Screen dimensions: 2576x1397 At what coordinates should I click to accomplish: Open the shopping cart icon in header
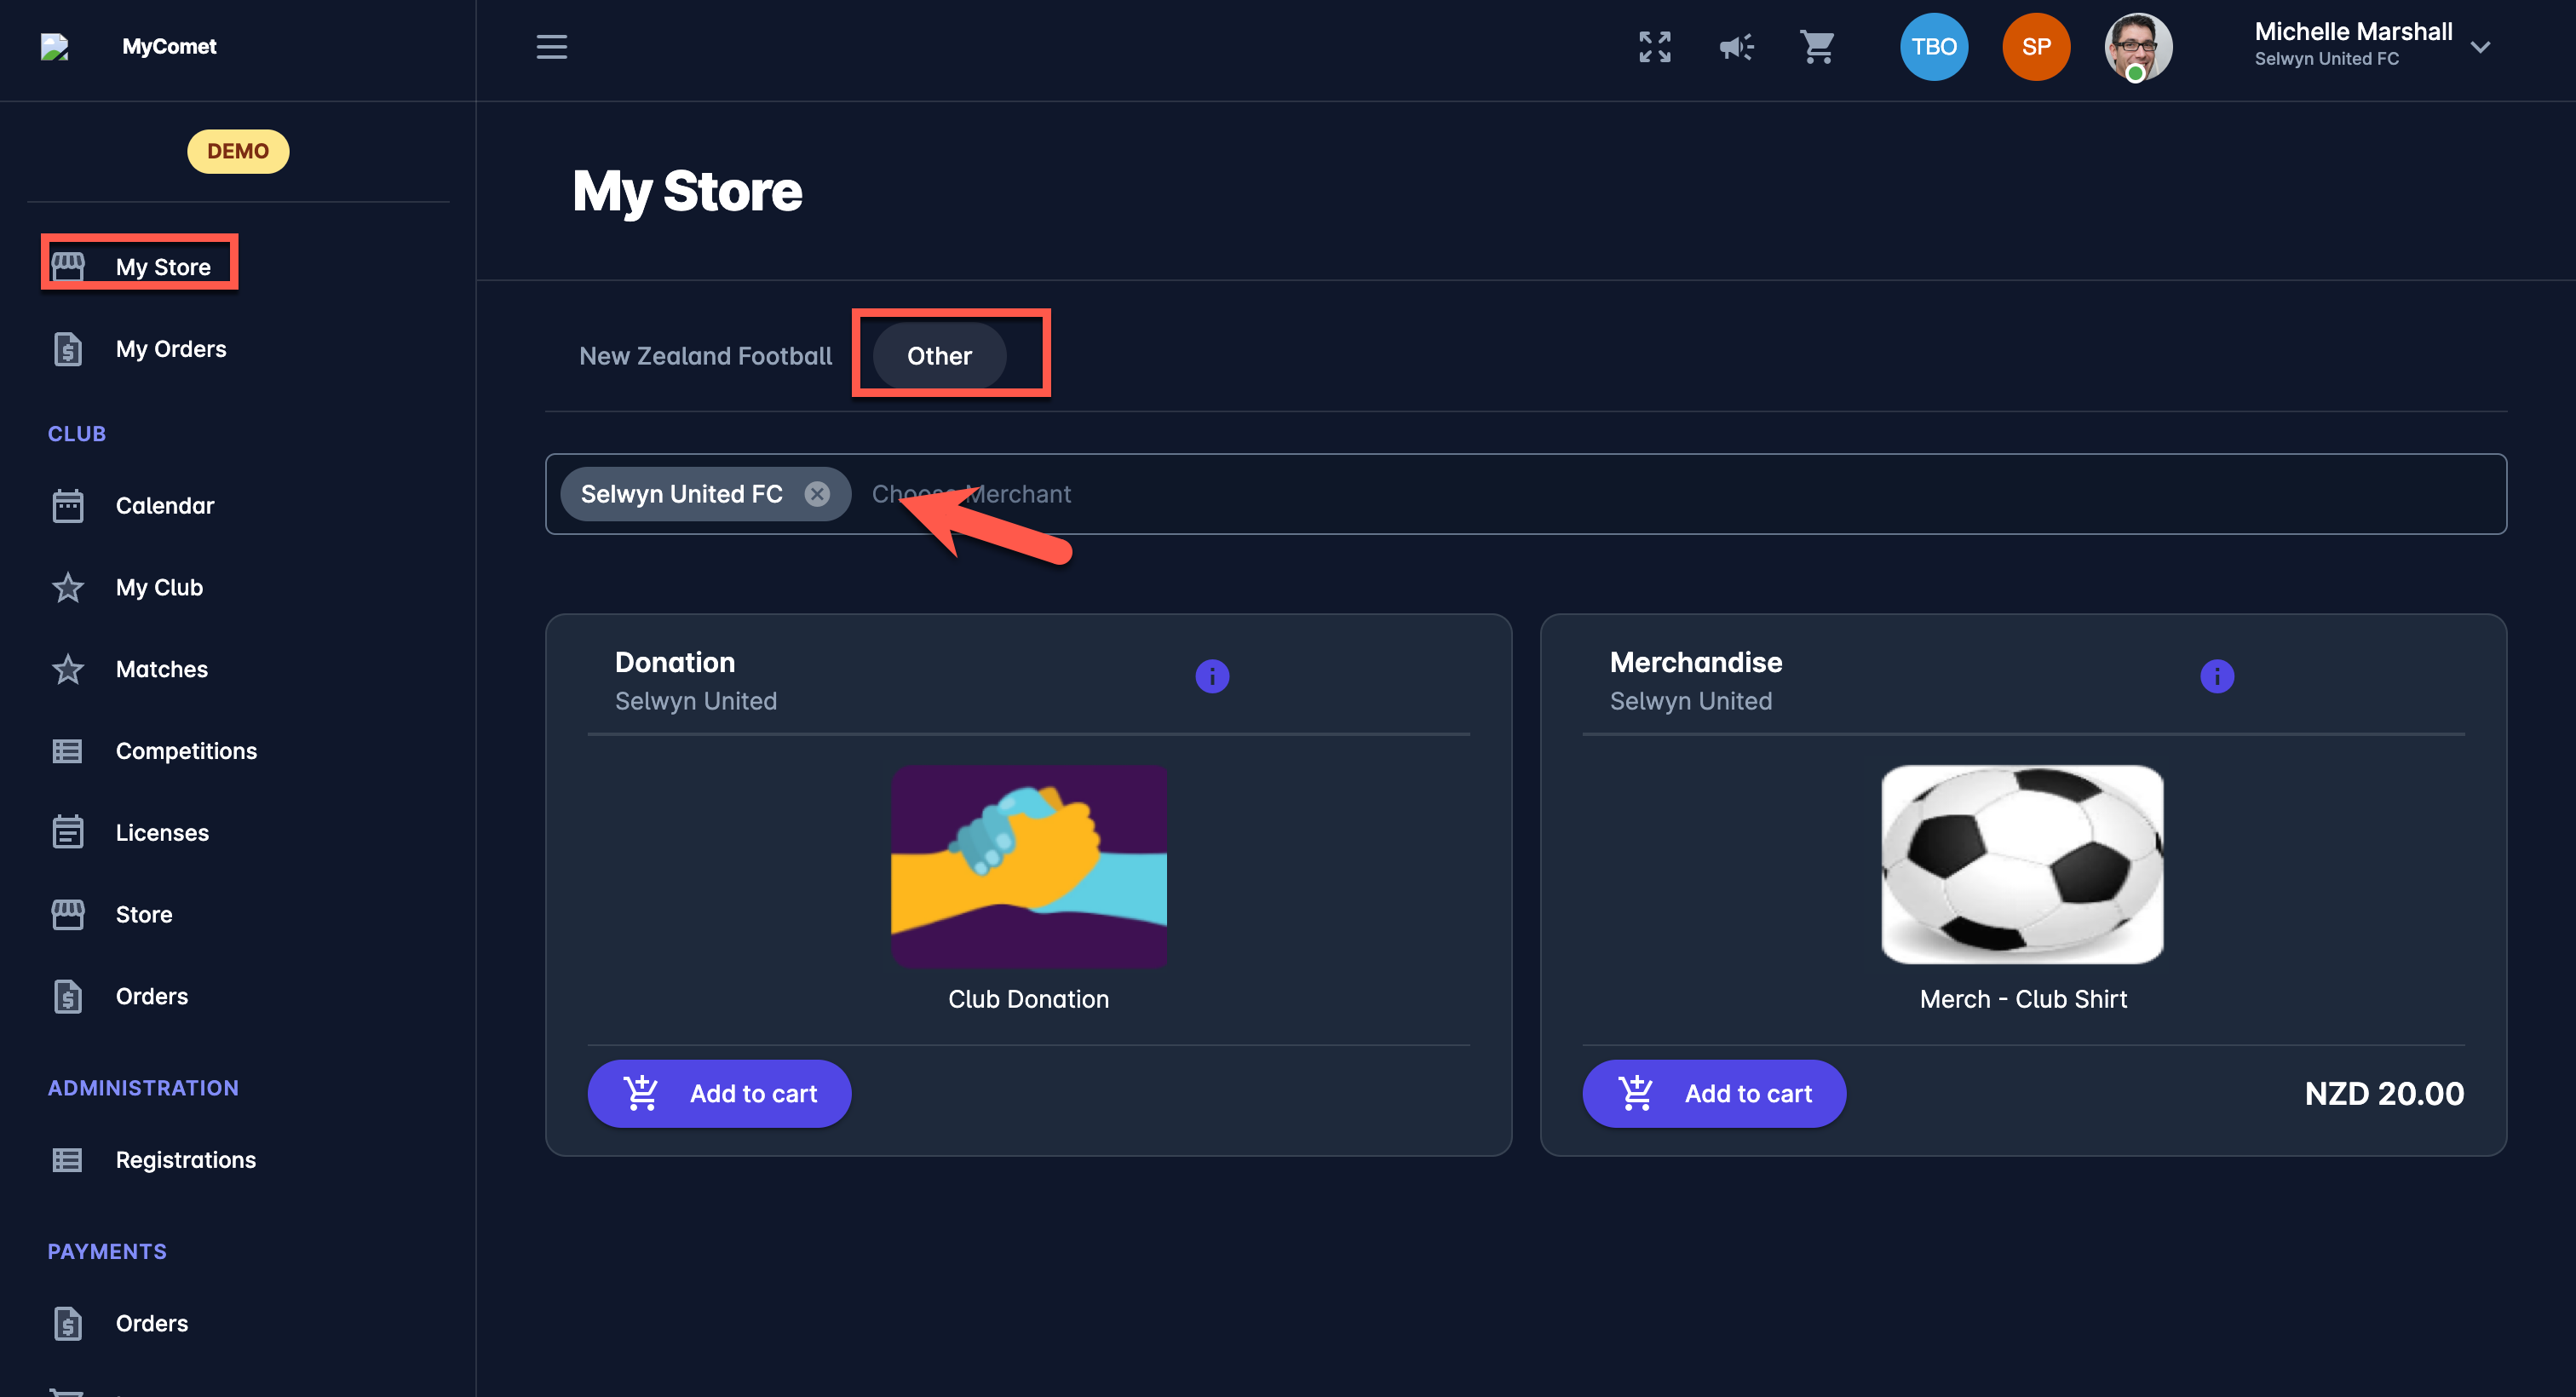(1817, 47)
